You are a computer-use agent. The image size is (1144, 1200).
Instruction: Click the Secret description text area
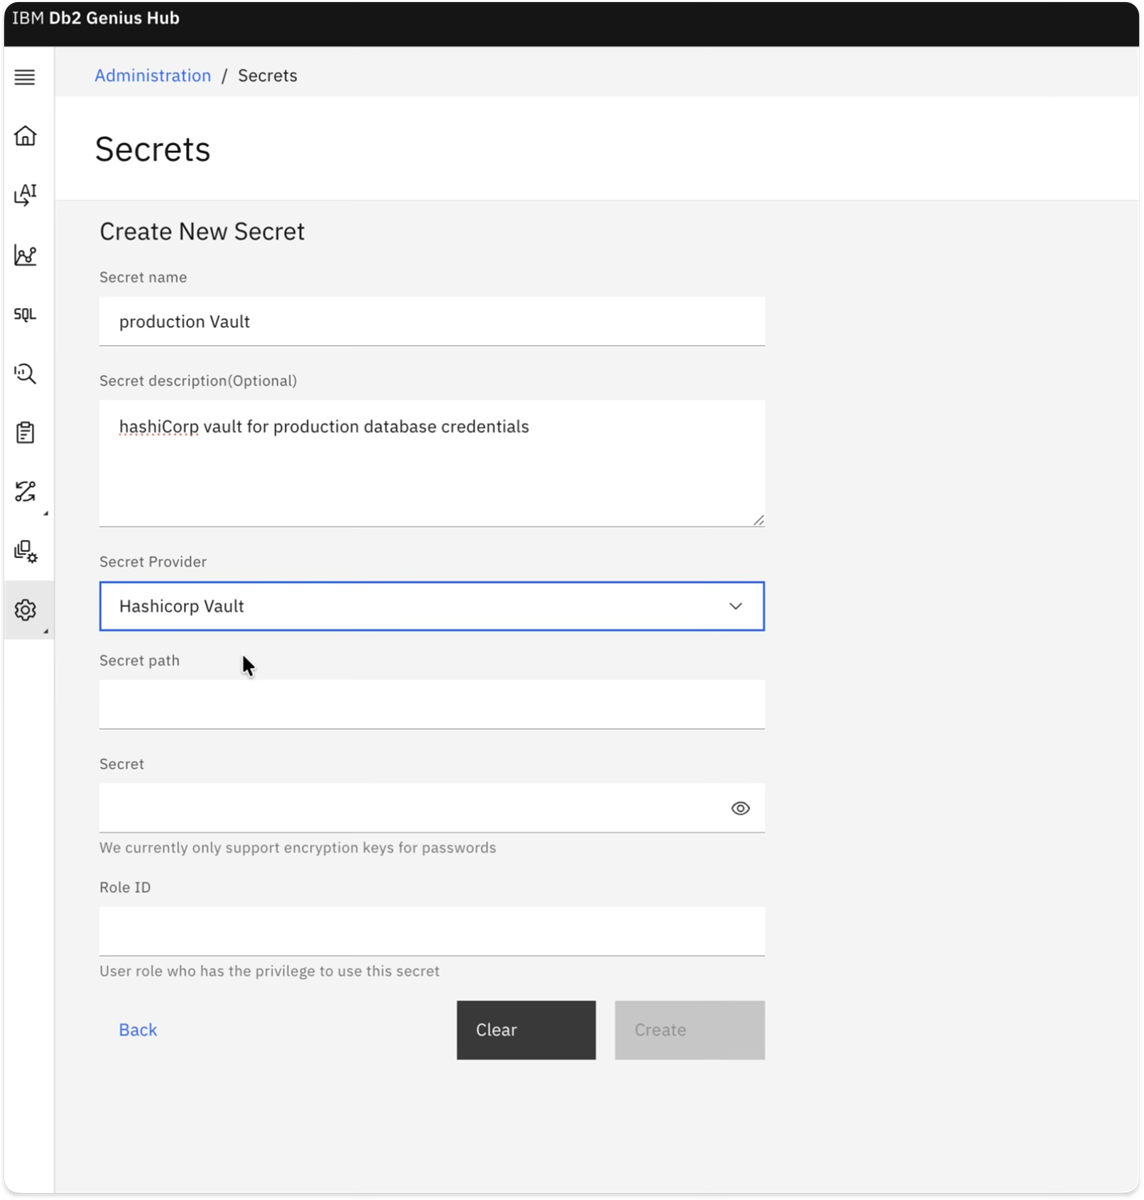tap(432, 463)
